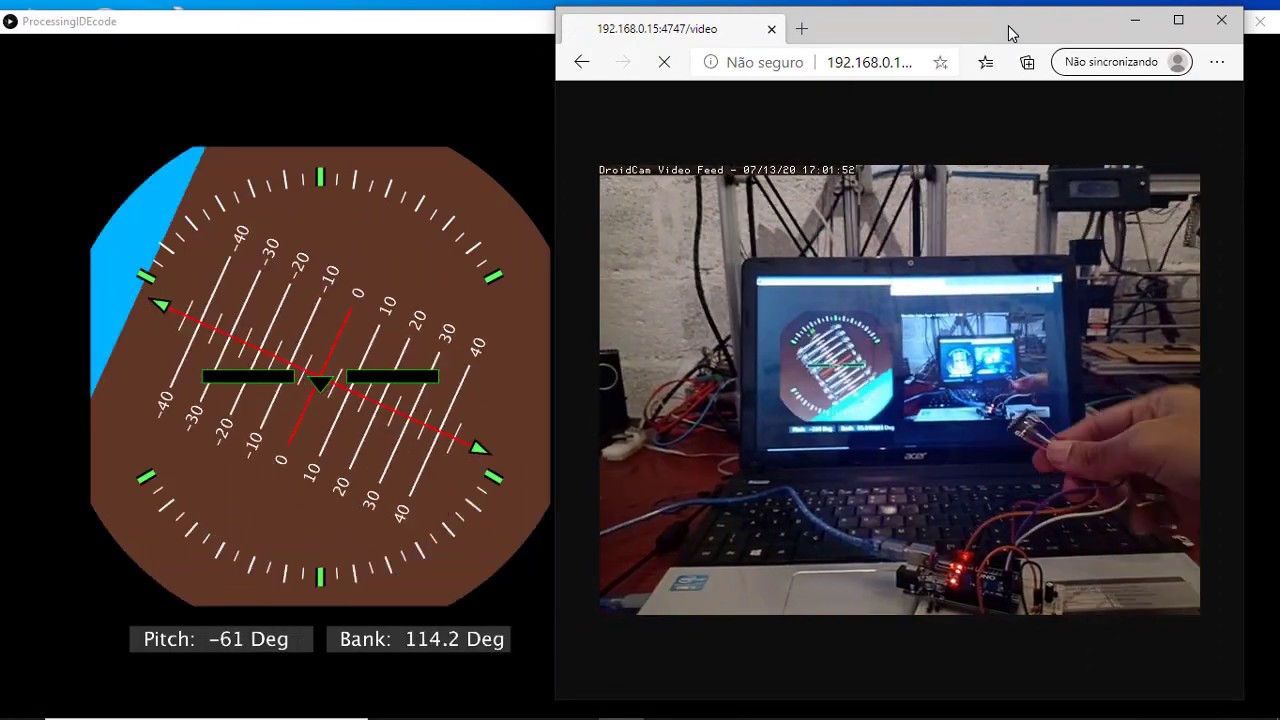
Task: Click the DroidCam Video Feed timestamp overlay
Action: coord(727,170)
